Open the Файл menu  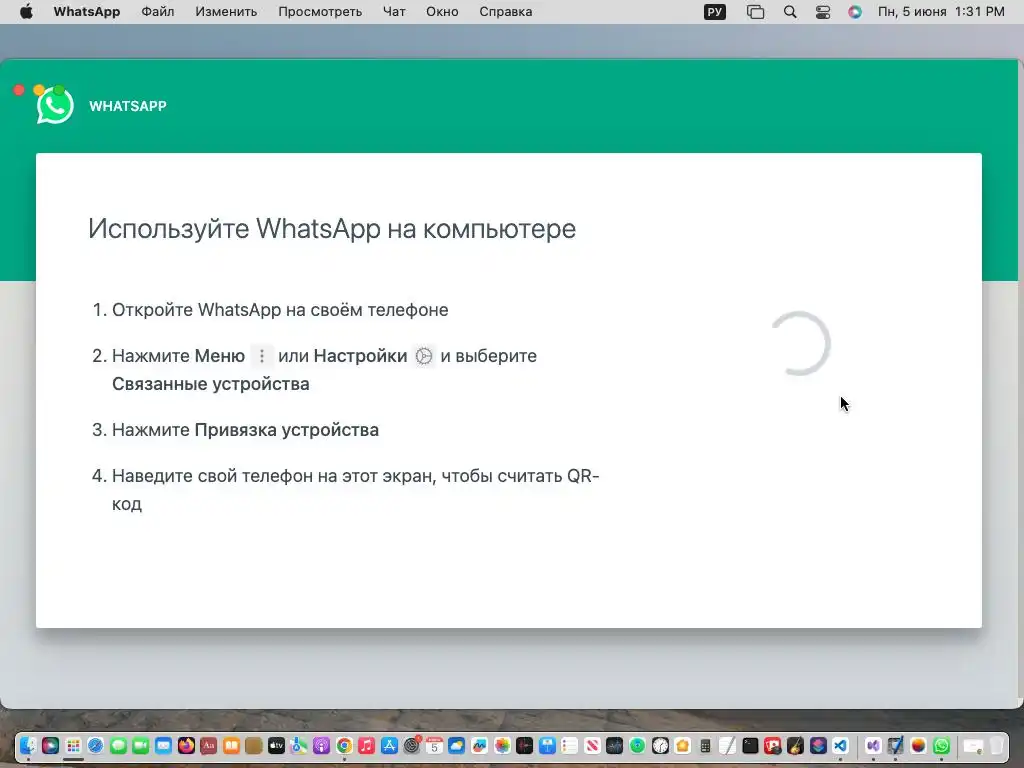[157, 12]
